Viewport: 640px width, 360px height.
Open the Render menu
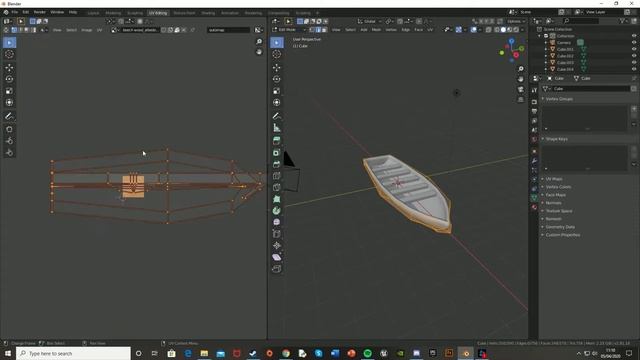40,12
